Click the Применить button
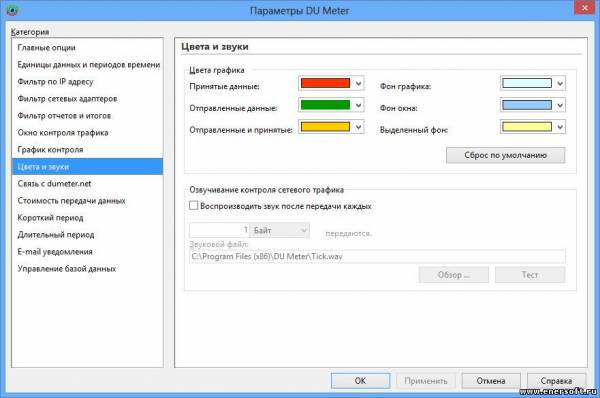The height and width of the screenshot is (398, 600). [426, 381]
